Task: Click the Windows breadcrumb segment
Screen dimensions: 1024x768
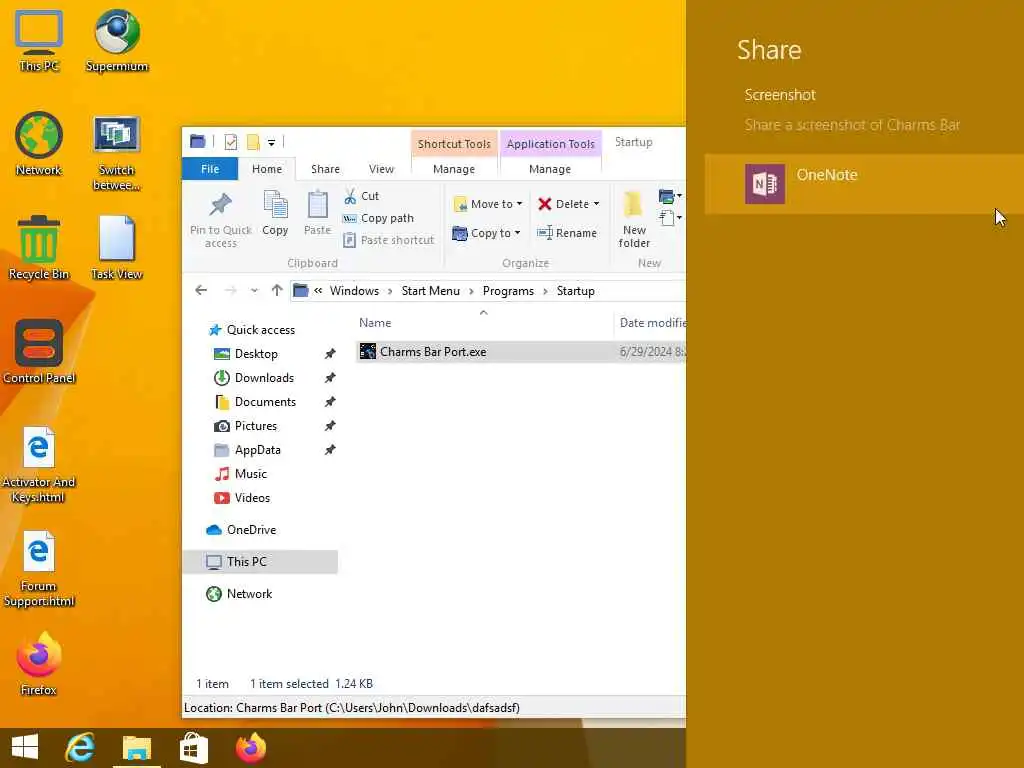Action: [x=354, y=291]
